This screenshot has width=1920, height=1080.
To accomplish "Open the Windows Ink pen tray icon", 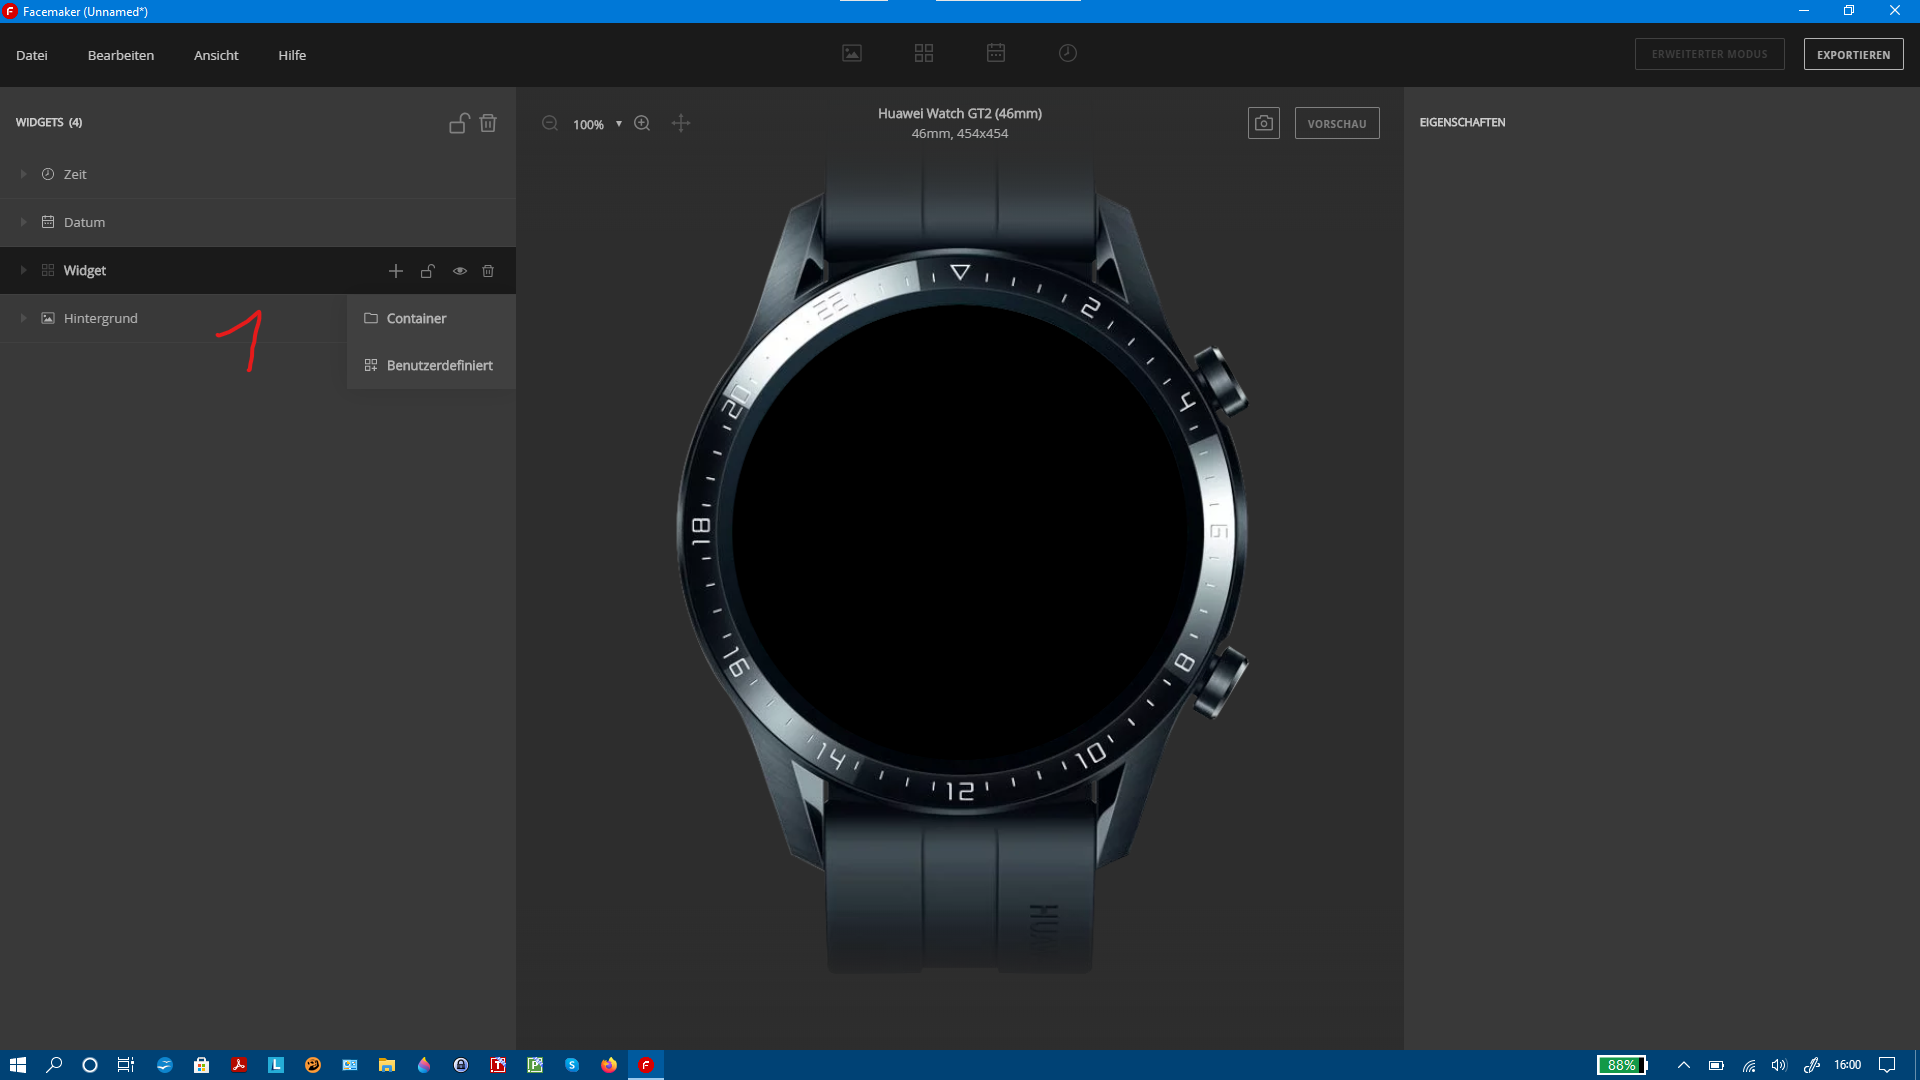I will tap(1812, 1065).
